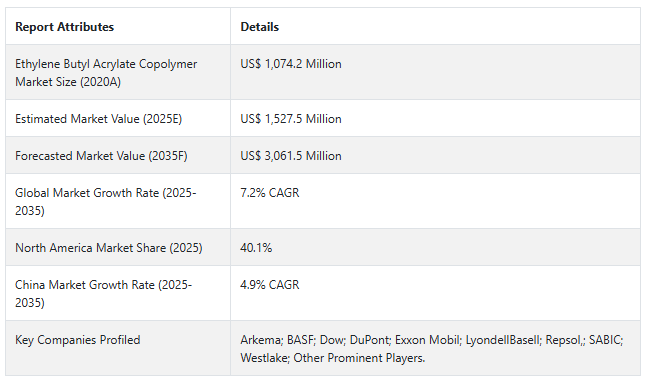Click the 40.1% market share value
This screenshot has width=645, height=382.
256,248
